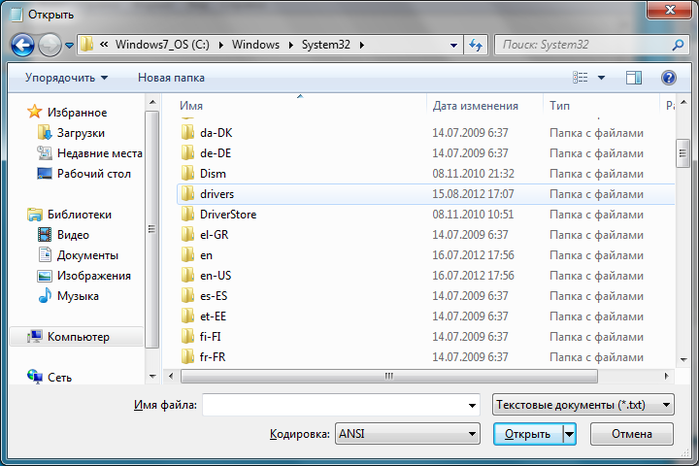Expand the view options dropdown arrow
This screenshot has height=466, width=699.
click(x=601, y=78)
